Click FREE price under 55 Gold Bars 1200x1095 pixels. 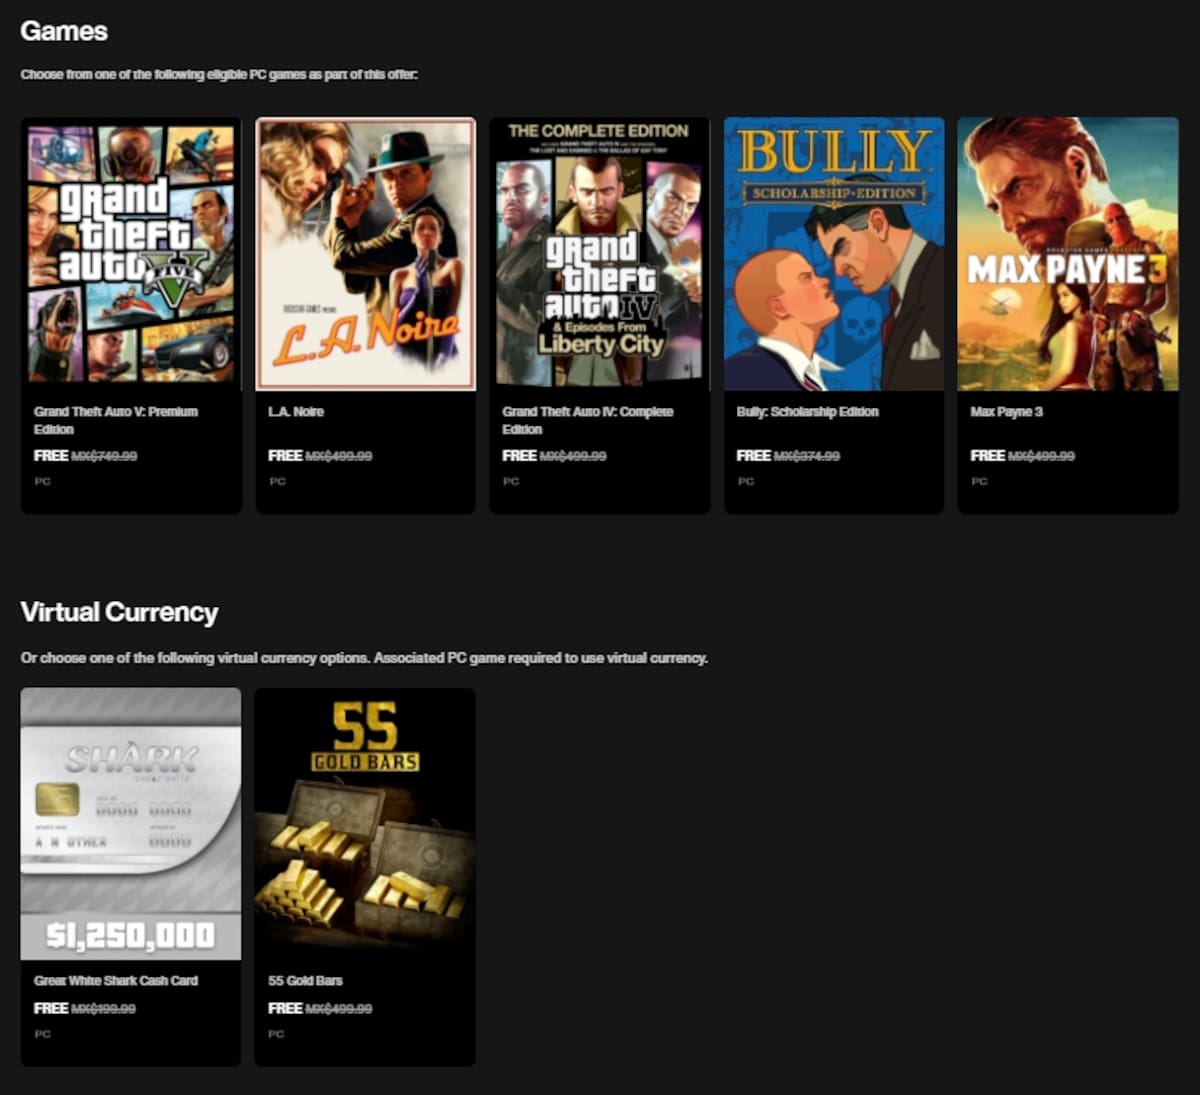(285, 1008)
